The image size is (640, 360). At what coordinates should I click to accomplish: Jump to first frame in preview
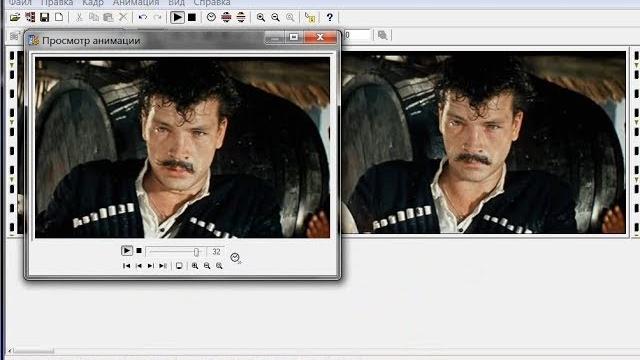pos(127,266)
